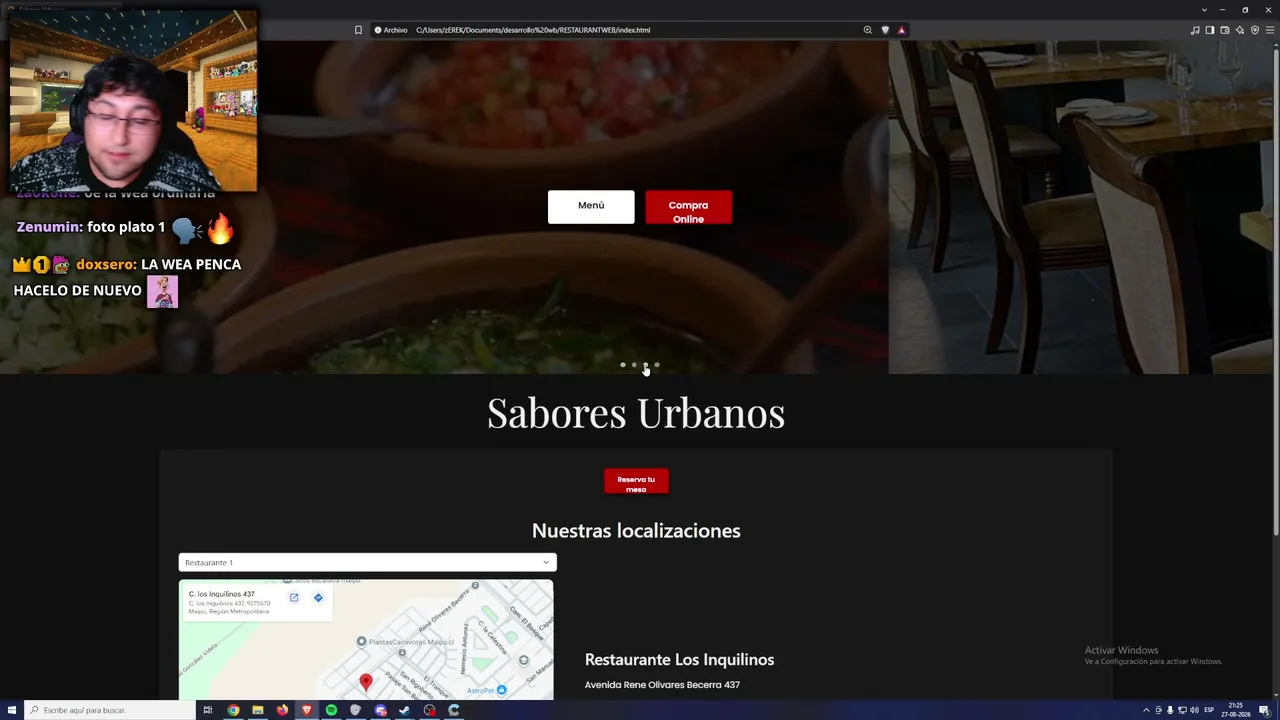Switch the ESP keyboard language indicator

click(x=1209, y=710)
